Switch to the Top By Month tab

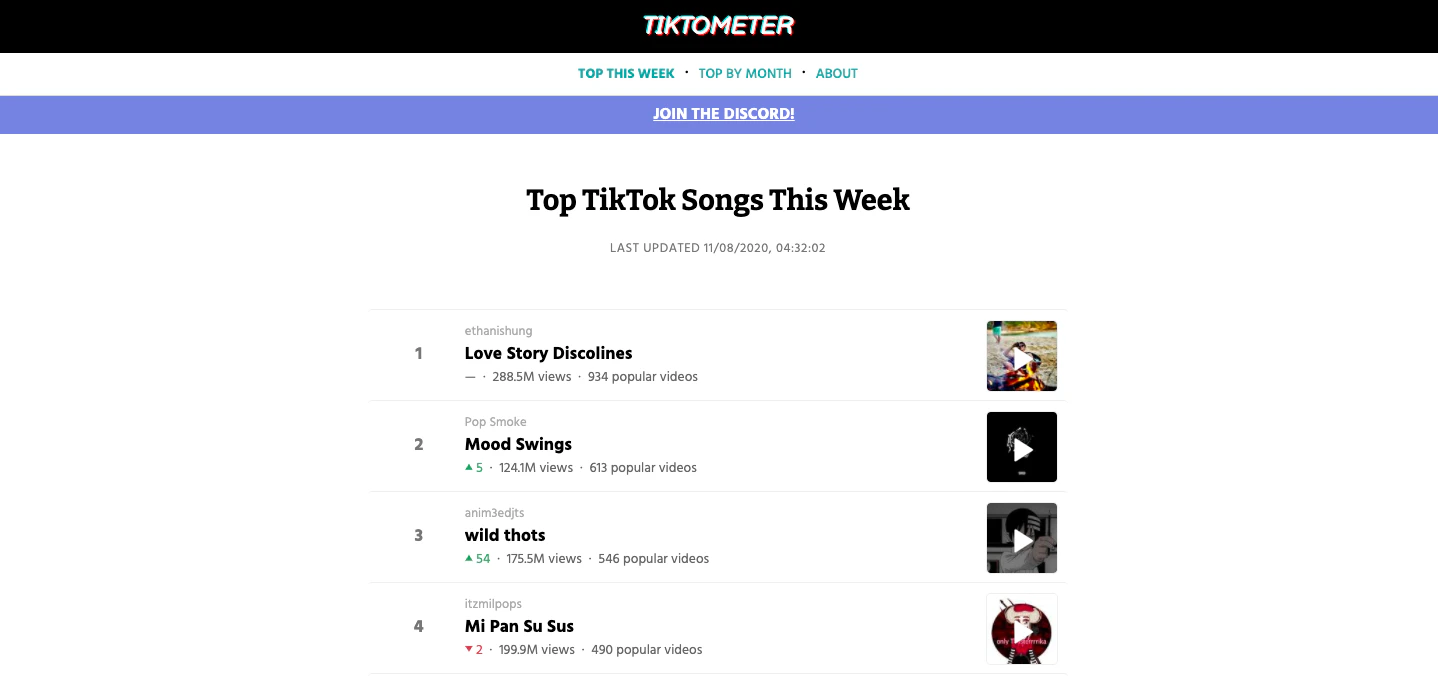pos(744,73)
